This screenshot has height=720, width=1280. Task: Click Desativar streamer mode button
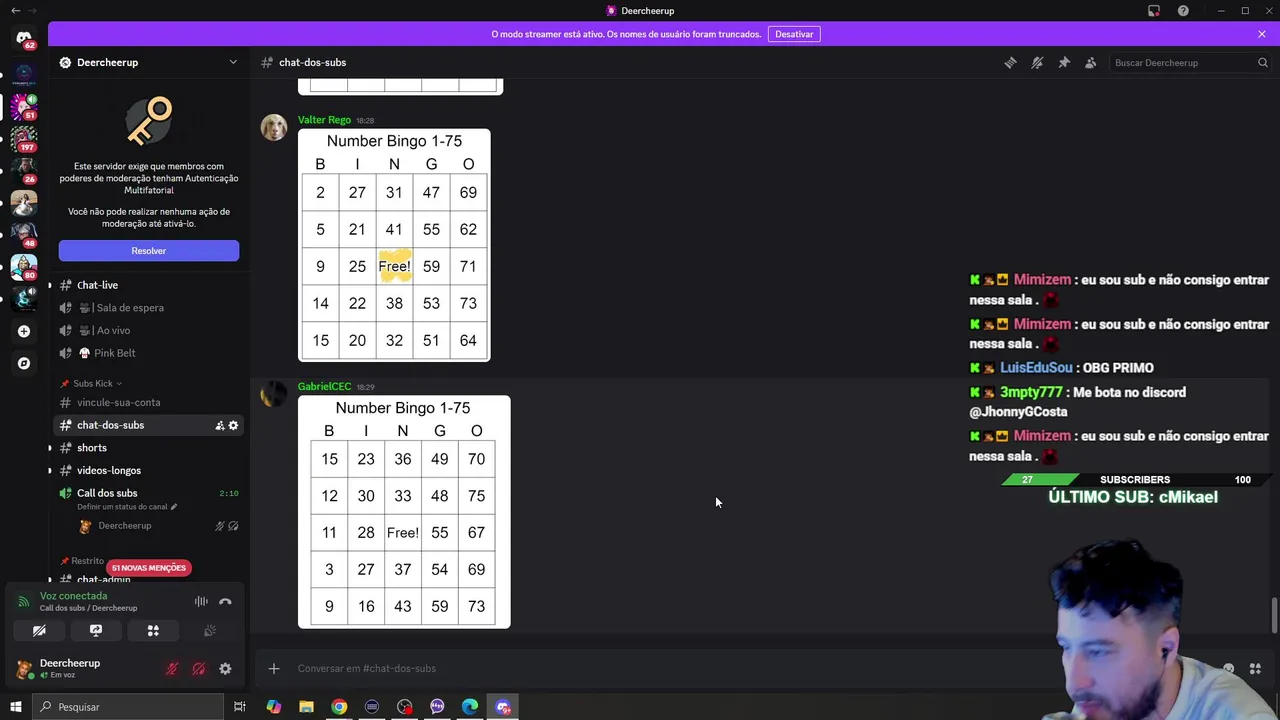(794, 34)
